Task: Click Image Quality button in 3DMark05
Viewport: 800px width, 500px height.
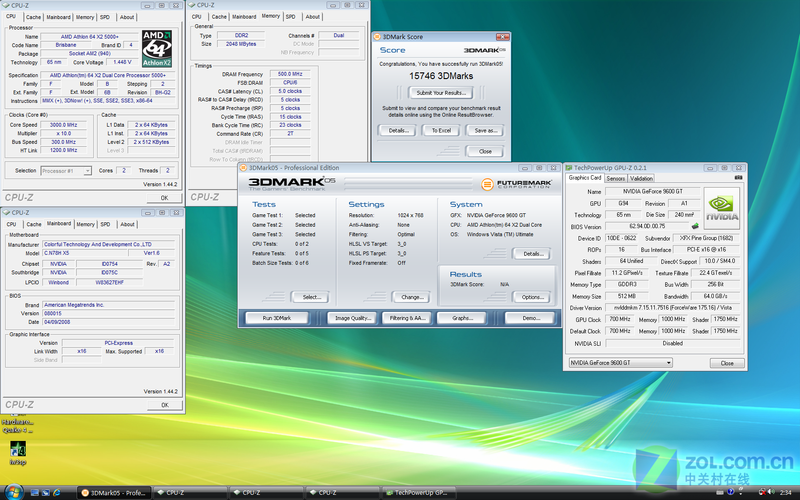Action: (352, 318)
